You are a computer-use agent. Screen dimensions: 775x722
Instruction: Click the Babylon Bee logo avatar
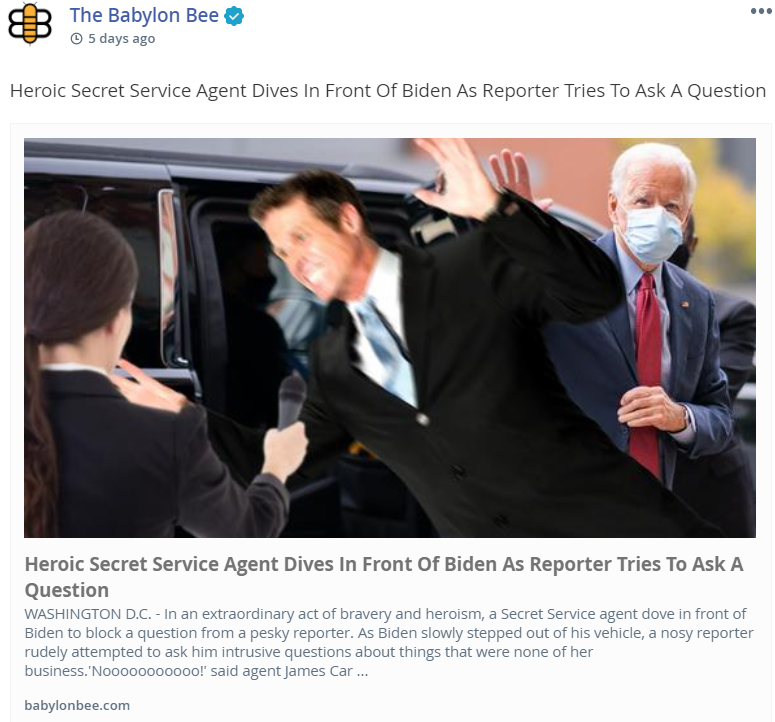point(30,23)
